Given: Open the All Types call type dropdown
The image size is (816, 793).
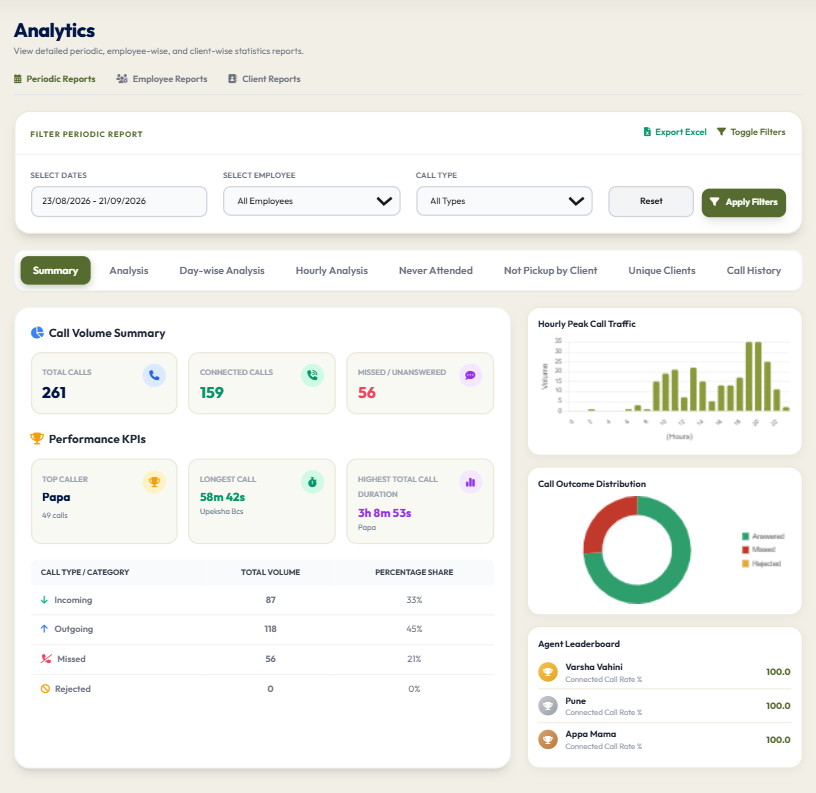Looking at the screenshot, I should [504, 201].
